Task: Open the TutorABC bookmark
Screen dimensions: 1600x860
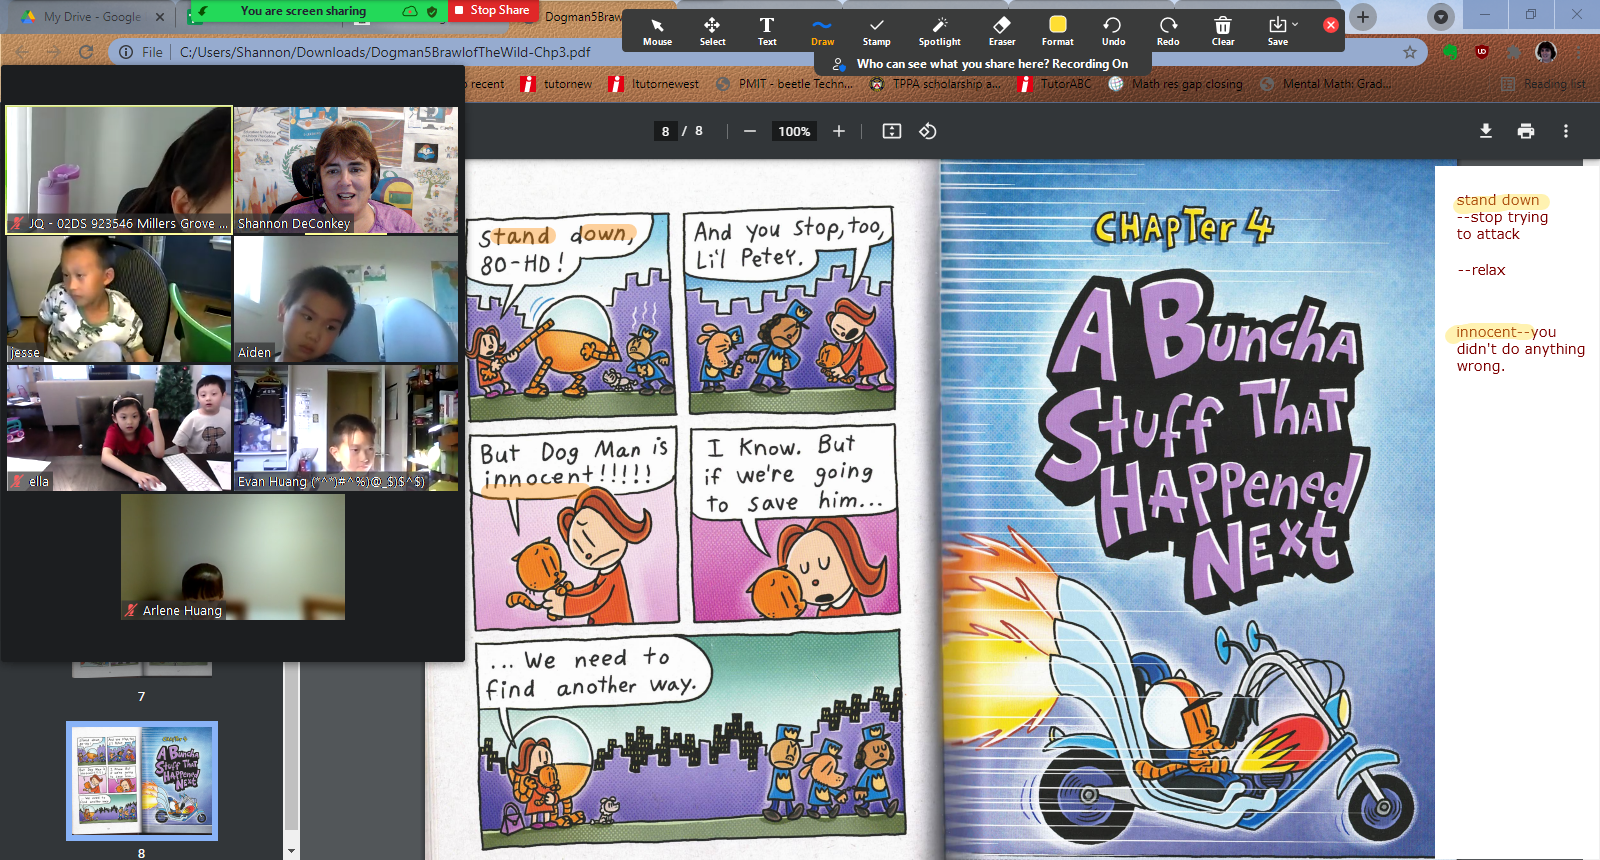Action: (x=1054, y=84)
